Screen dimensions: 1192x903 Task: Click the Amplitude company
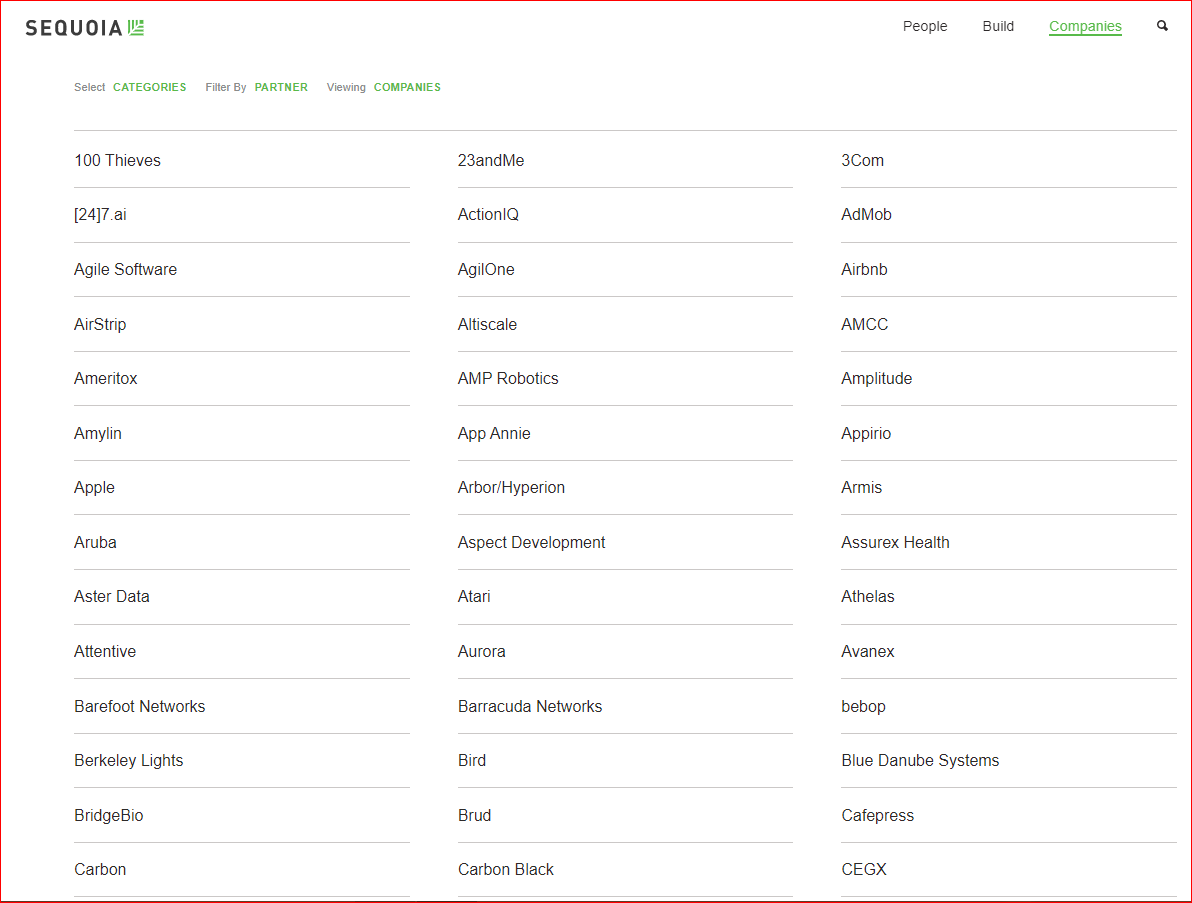tap(877, 378)
